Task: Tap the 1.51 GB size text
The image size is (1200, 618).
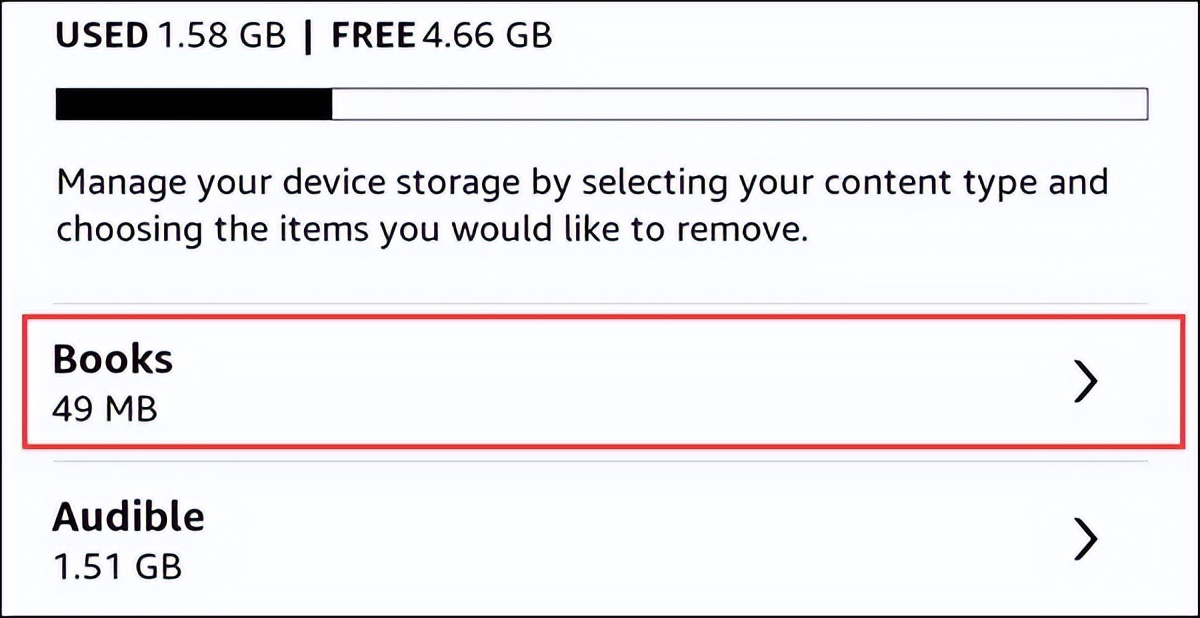Action: click(x=118, y=567)
